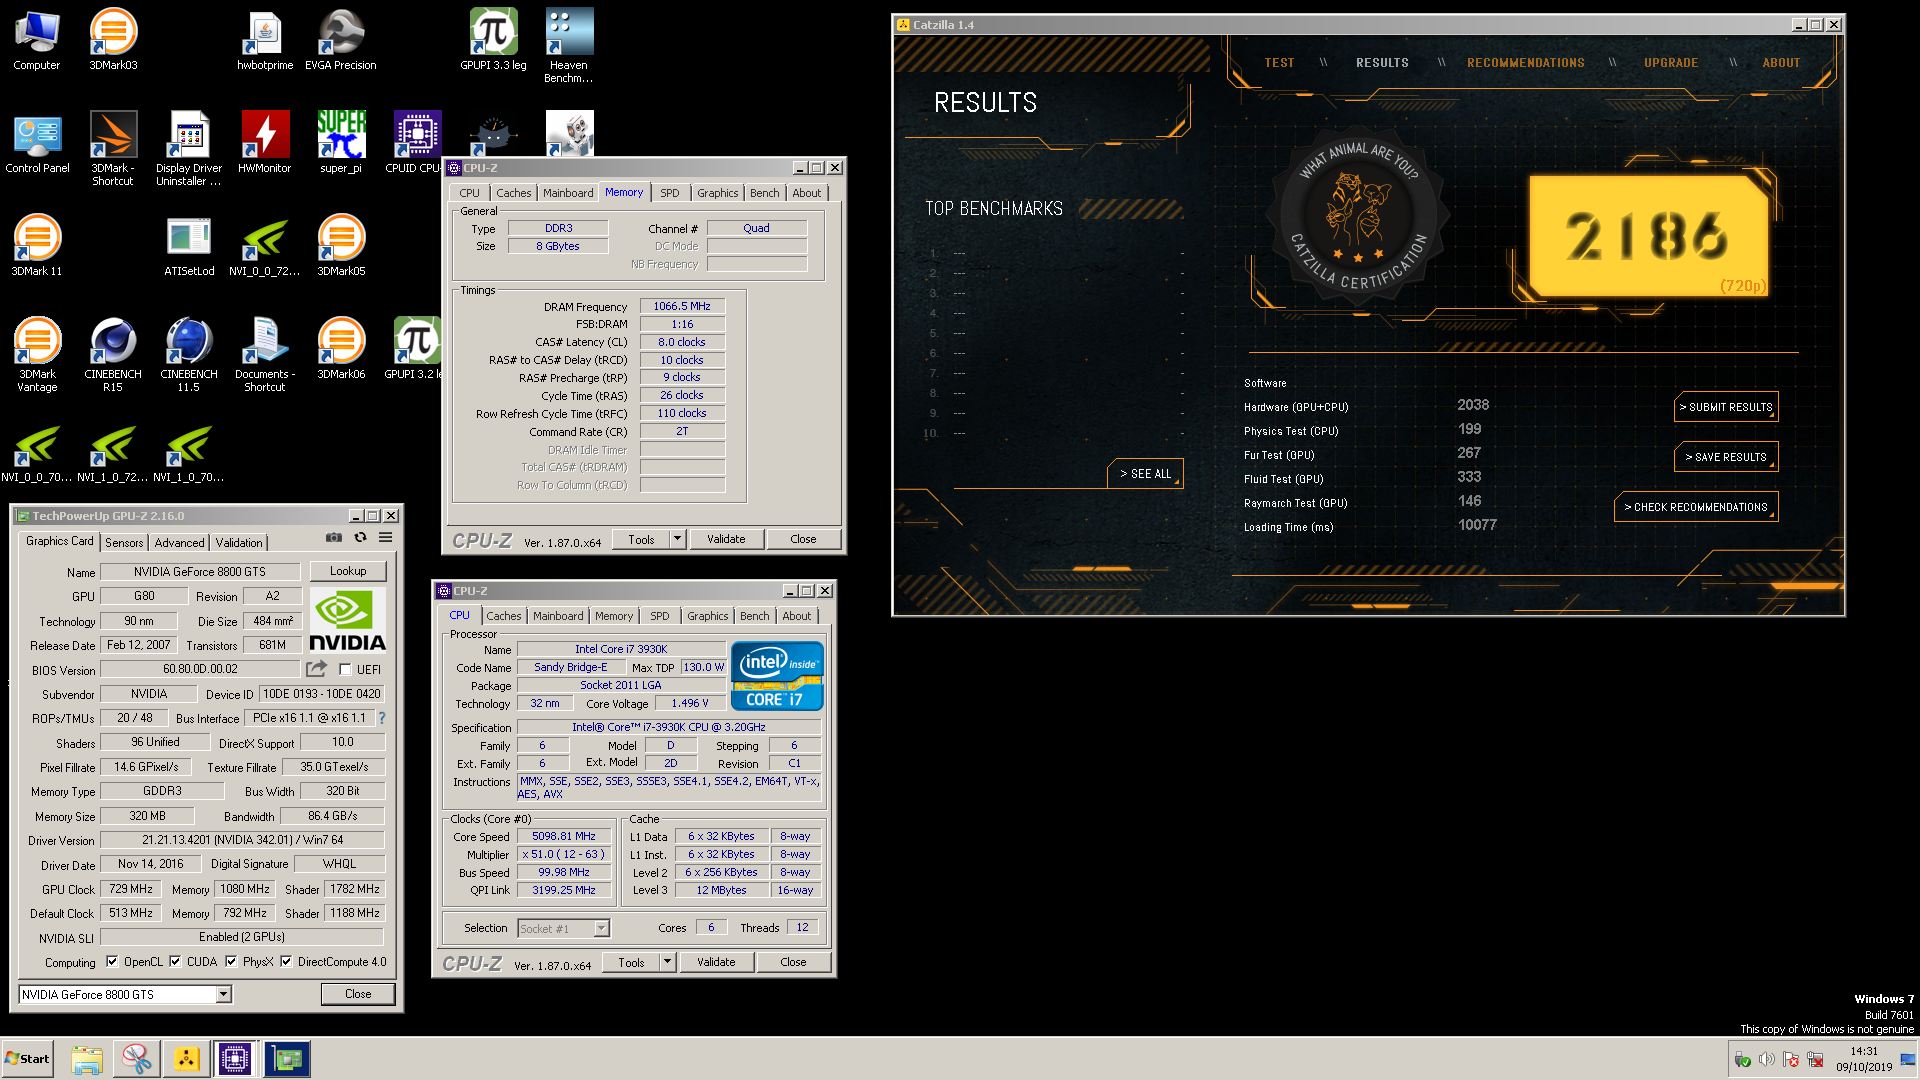
Task: Open Tools dropdown arrow in CPU-Z Memory window
Action: pyautogui.click(x=677, y=539)
